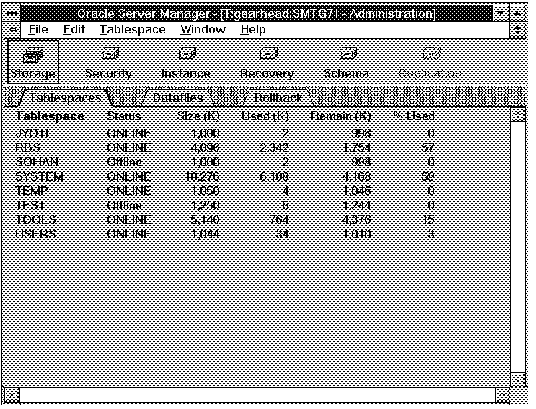This screenshot has height=409, width=536.
Task: Click the Size (K) column header
Action: (198, 116)
